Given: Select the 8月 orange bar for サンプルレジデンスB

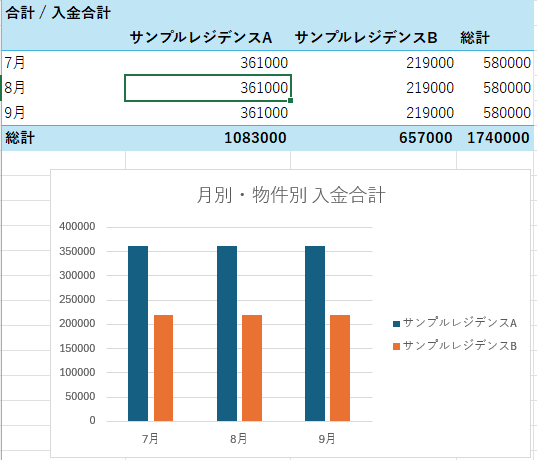Looking at the screenshot, I should 252,368.
